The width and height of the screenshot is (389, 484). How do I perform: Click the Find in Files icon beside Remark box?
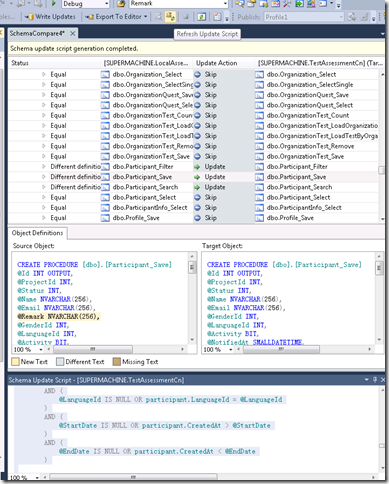coord(122,4)
